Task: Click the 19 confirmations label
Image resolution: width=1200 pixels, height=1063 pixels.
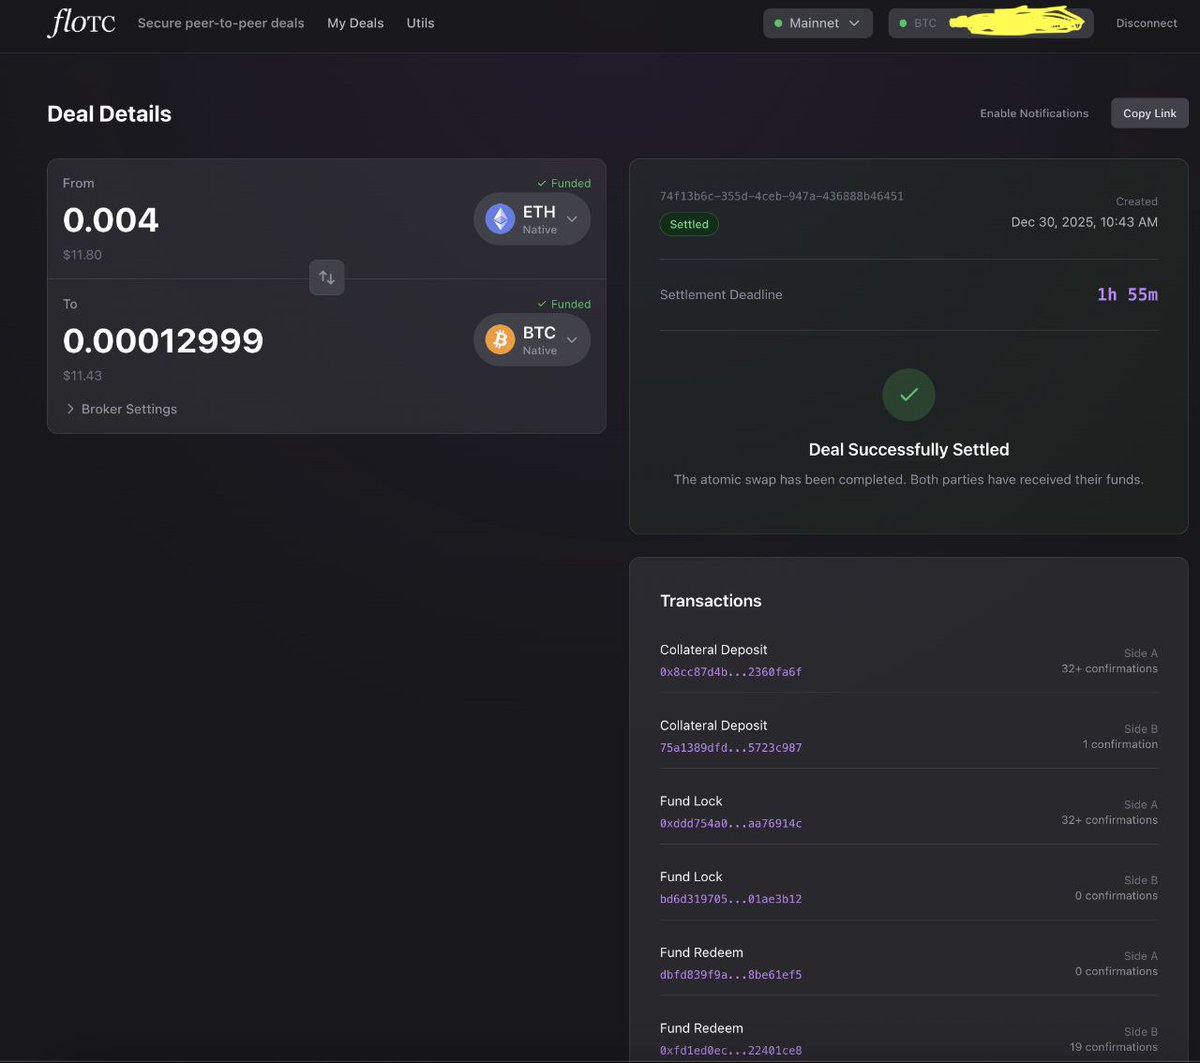Action: (x=1114, y=1047)
